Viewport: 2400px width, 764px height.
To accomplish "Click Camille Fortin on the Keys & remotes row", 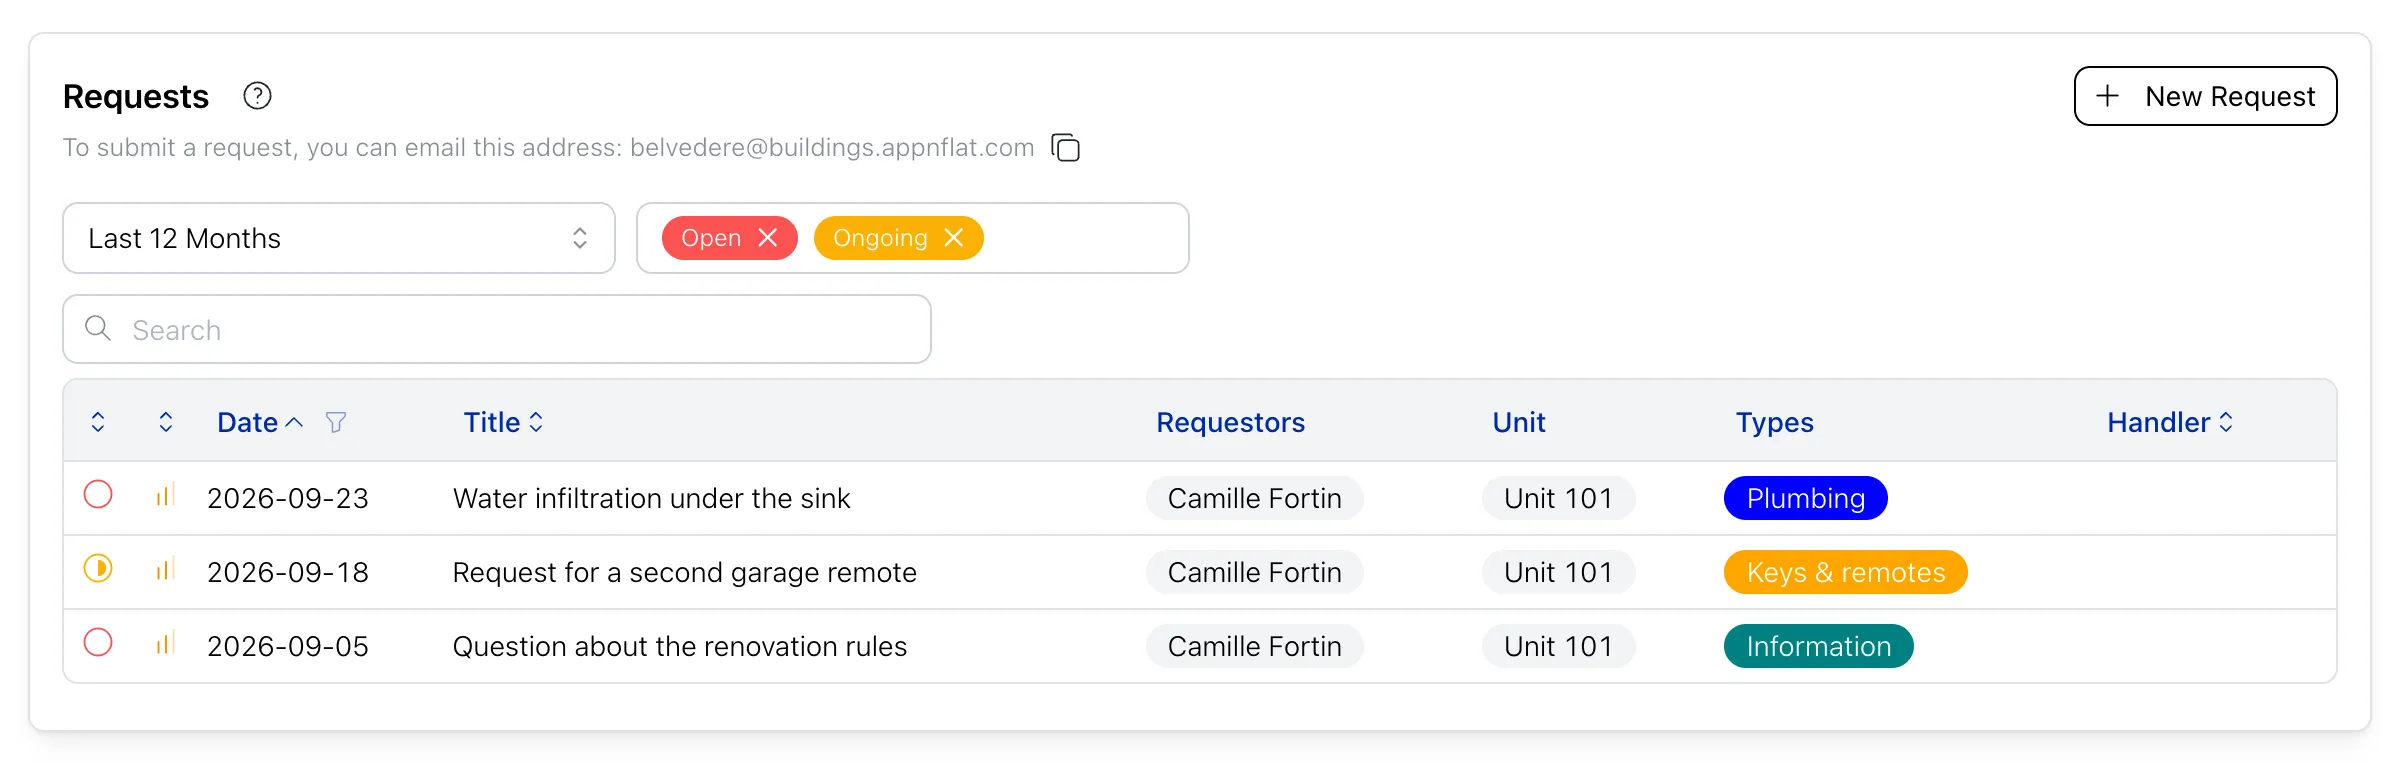I will 1254,572.
